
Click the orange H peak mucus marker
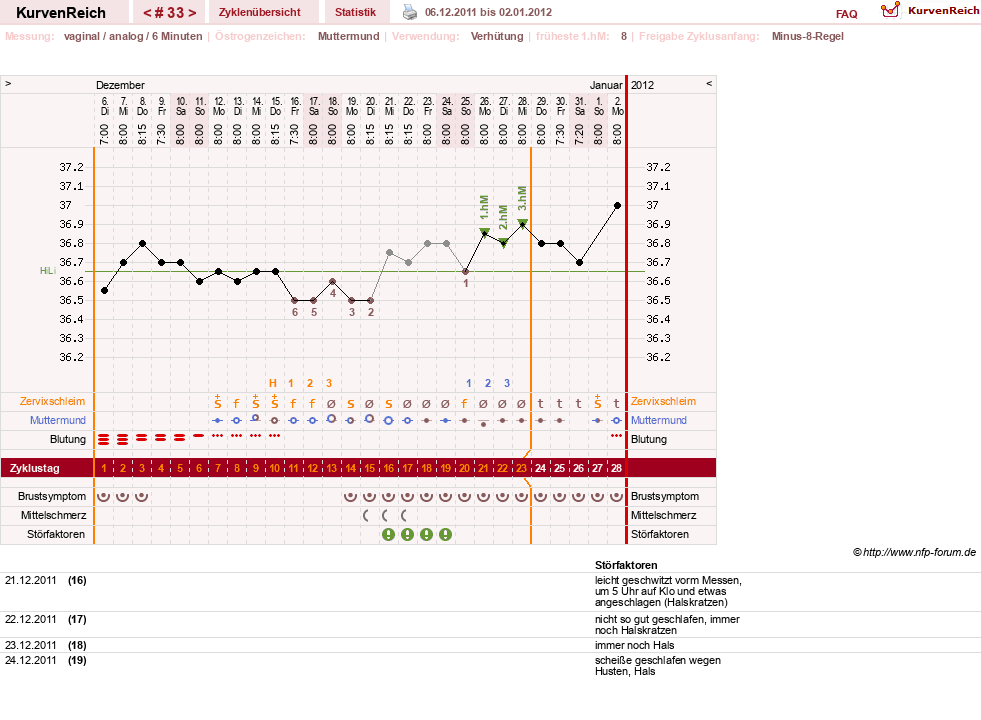point(273,383)
